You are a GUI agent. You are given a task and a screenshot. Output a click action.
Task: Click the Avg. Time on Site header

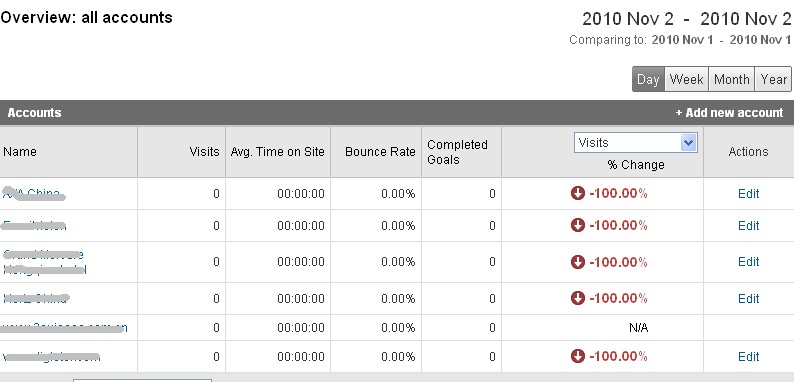click(277, 151)
